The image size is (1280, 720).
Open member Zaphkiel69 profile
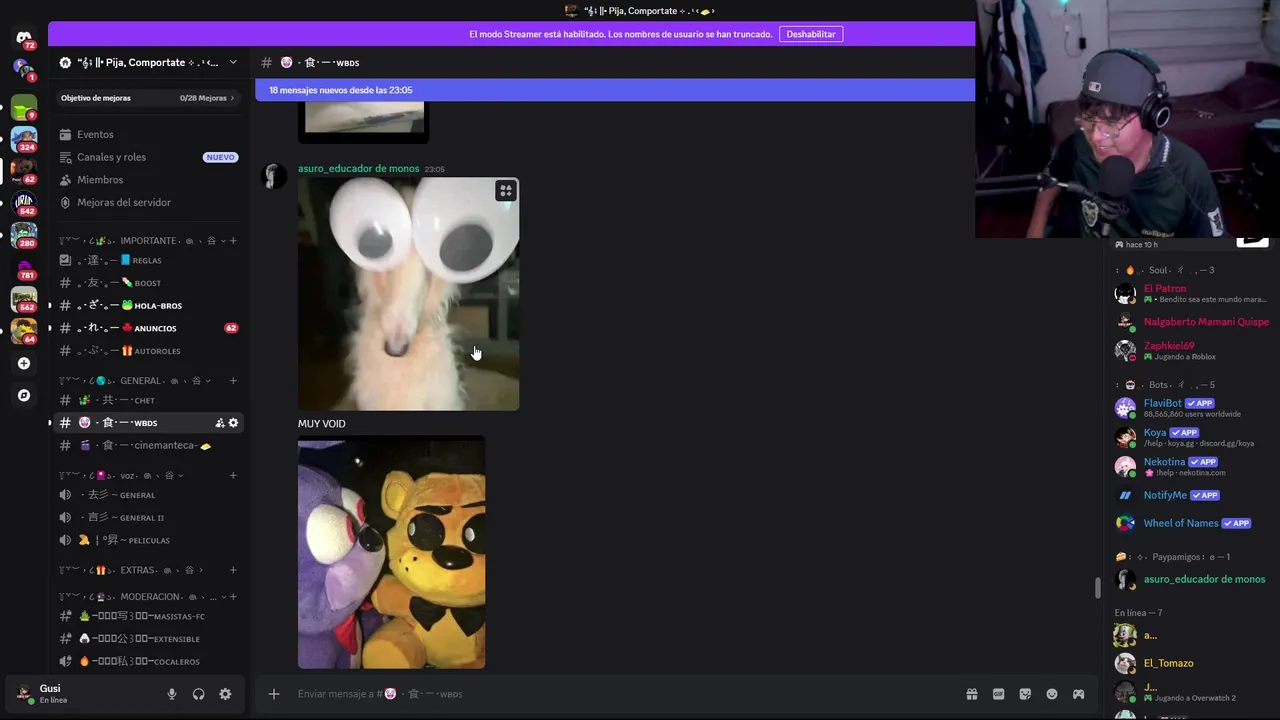pos(1192,350)
